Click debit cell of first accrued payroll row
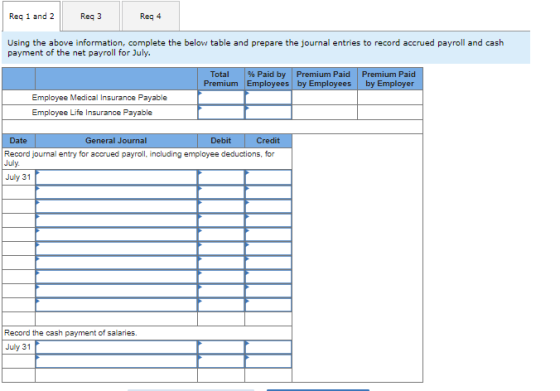 [x=221, y=177]
